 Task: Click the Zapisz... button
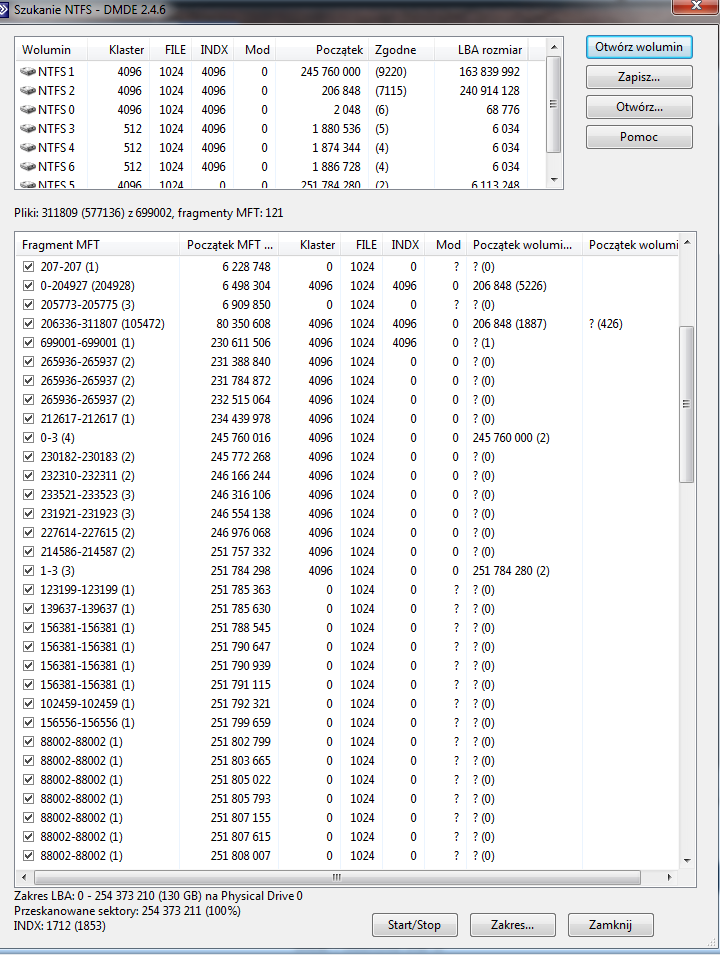(x=639, y=77)
